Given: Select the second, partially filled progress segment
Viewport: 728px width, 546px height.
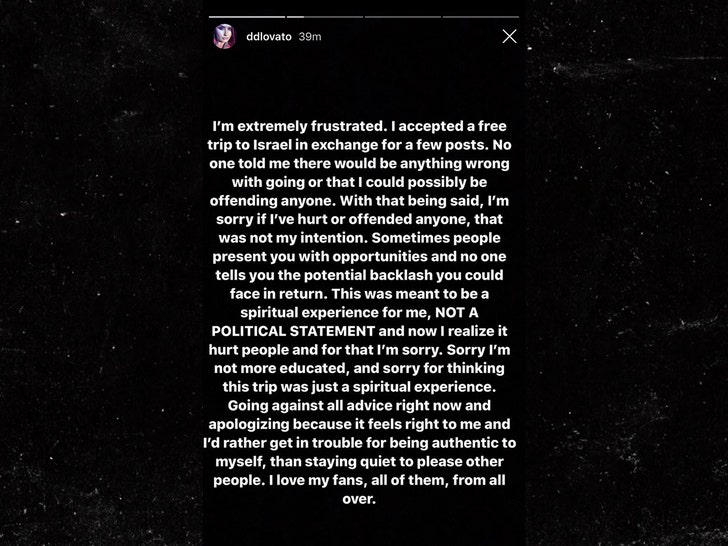Looking at the screenshot, I should click(x=325, y=17).
